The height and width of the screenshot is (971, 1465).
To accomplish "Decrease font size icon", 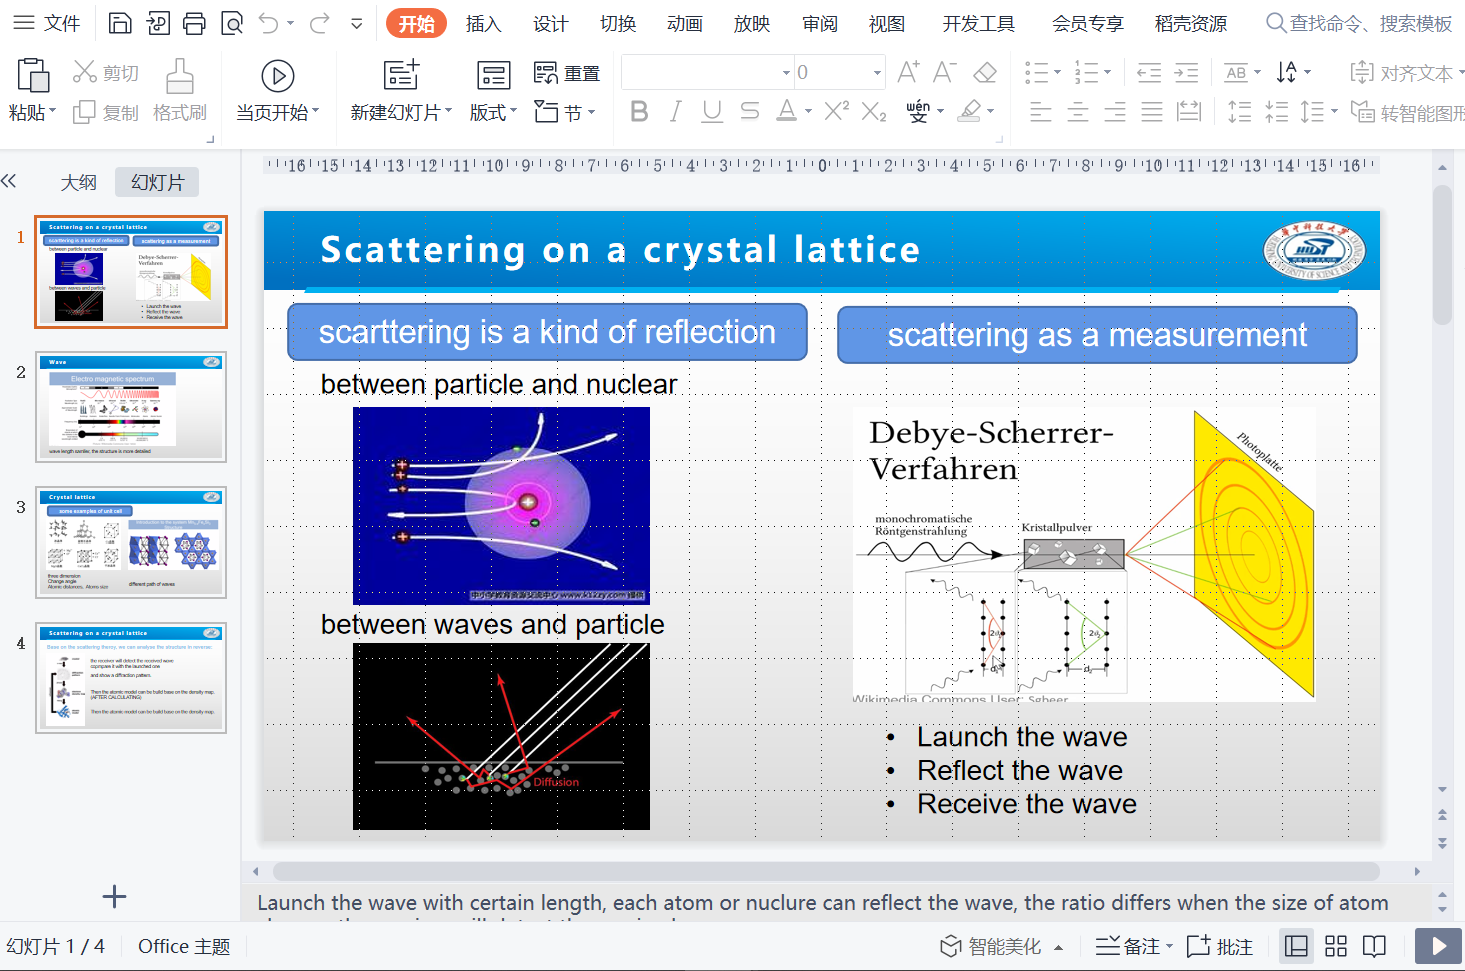I will [944, 72].
